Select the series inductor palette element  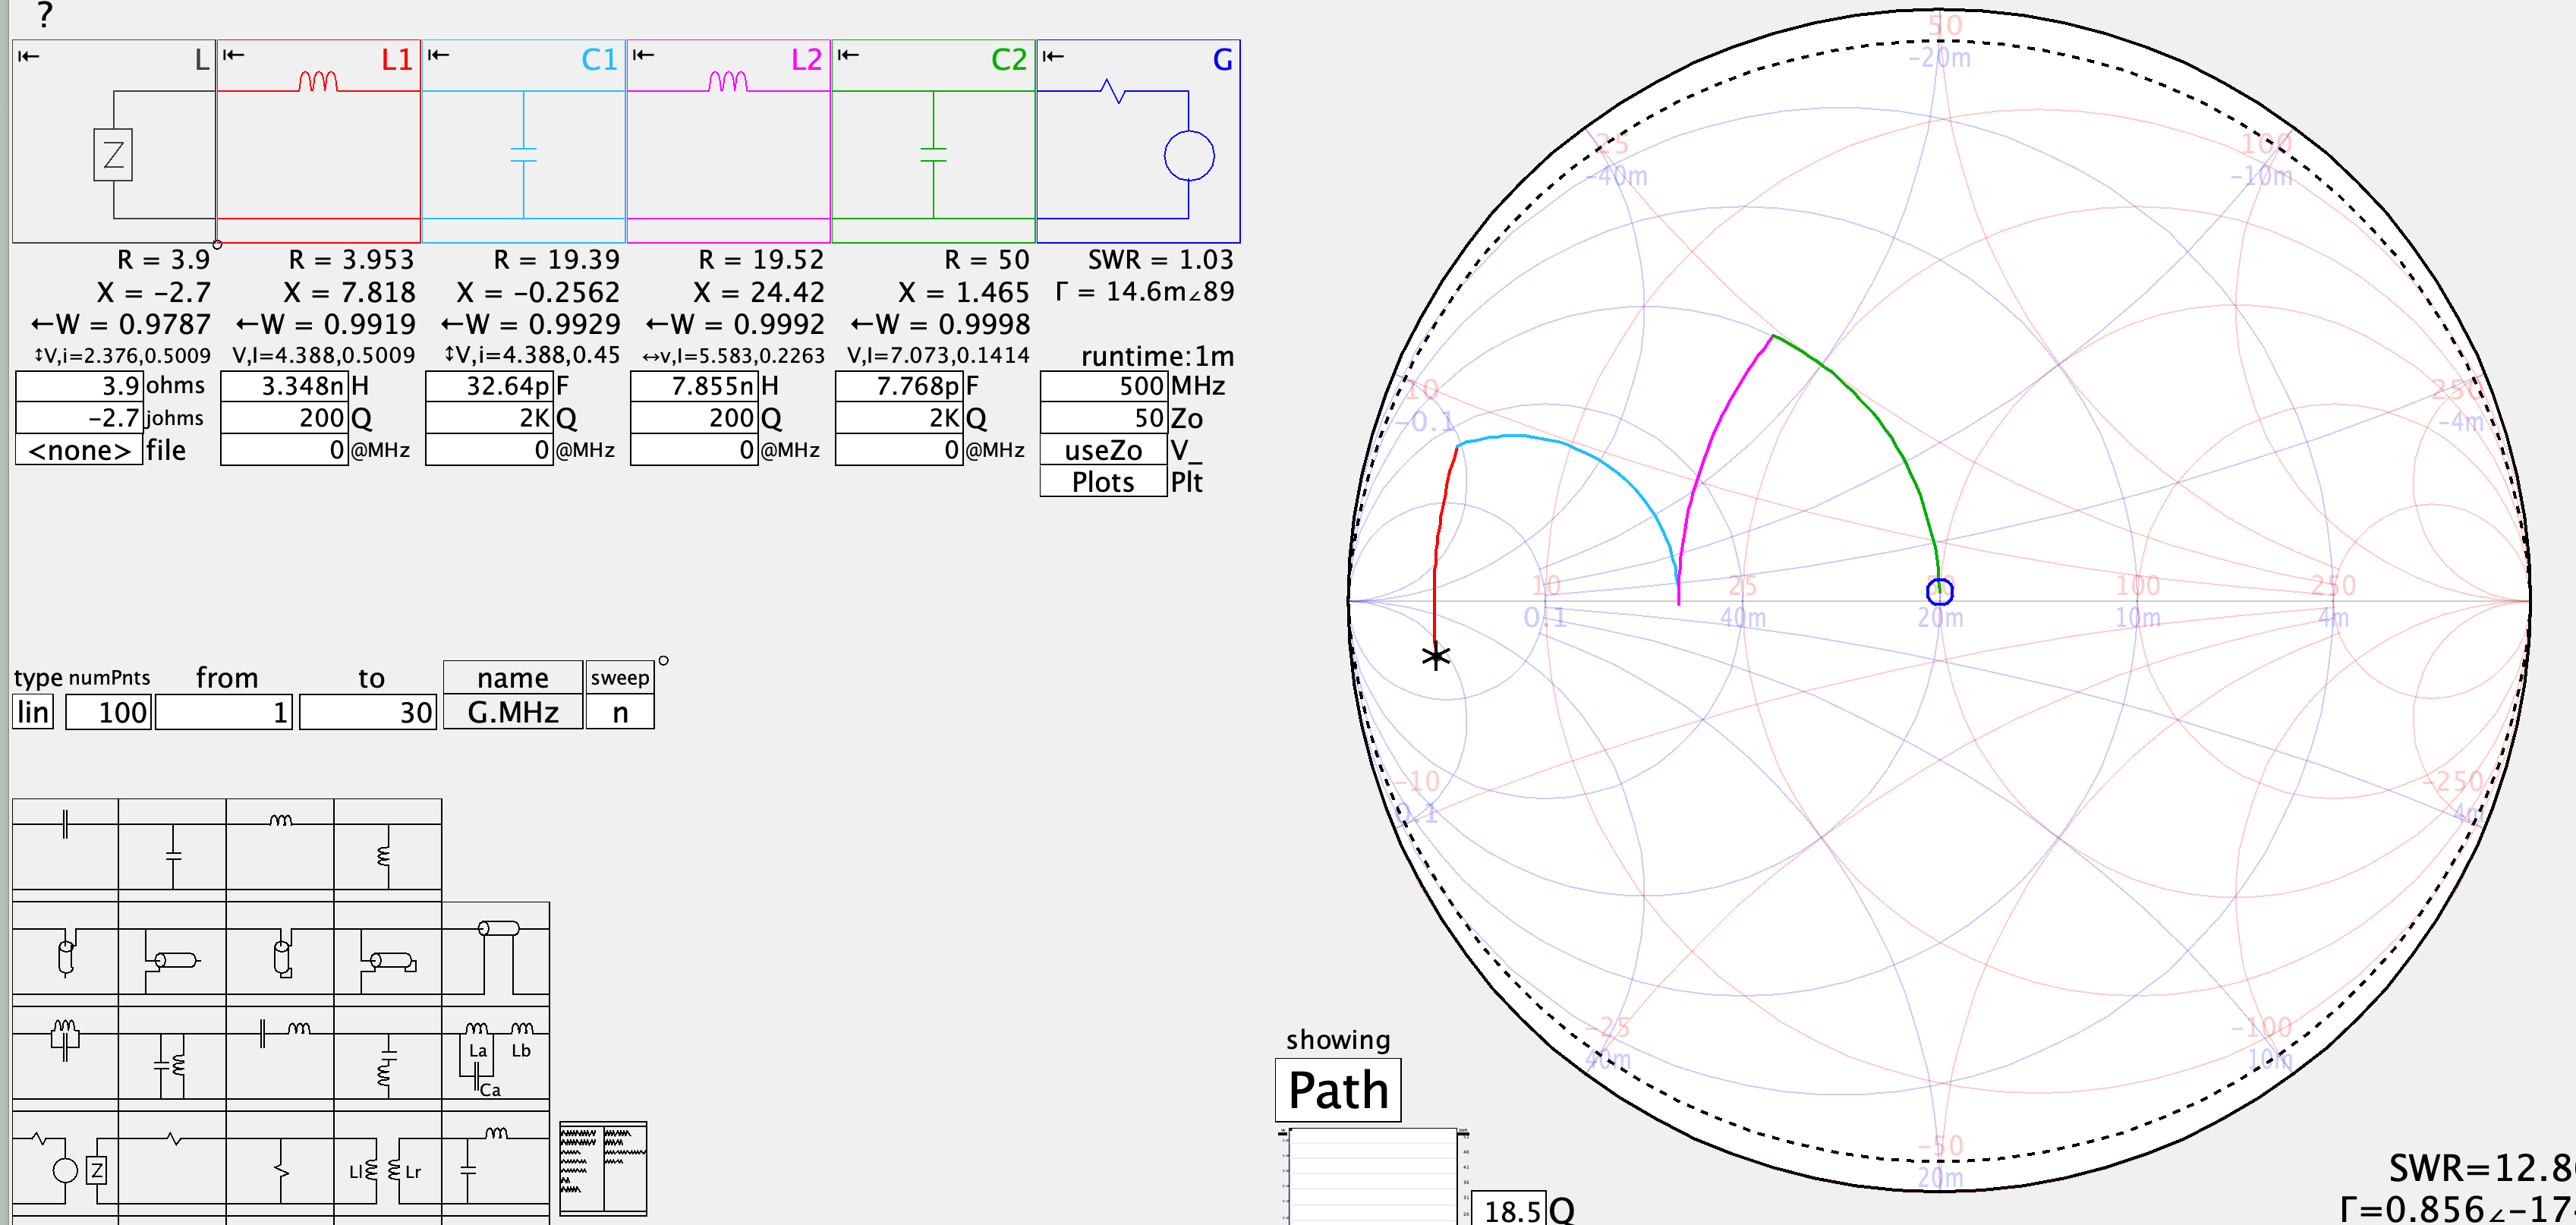[280, 844]
